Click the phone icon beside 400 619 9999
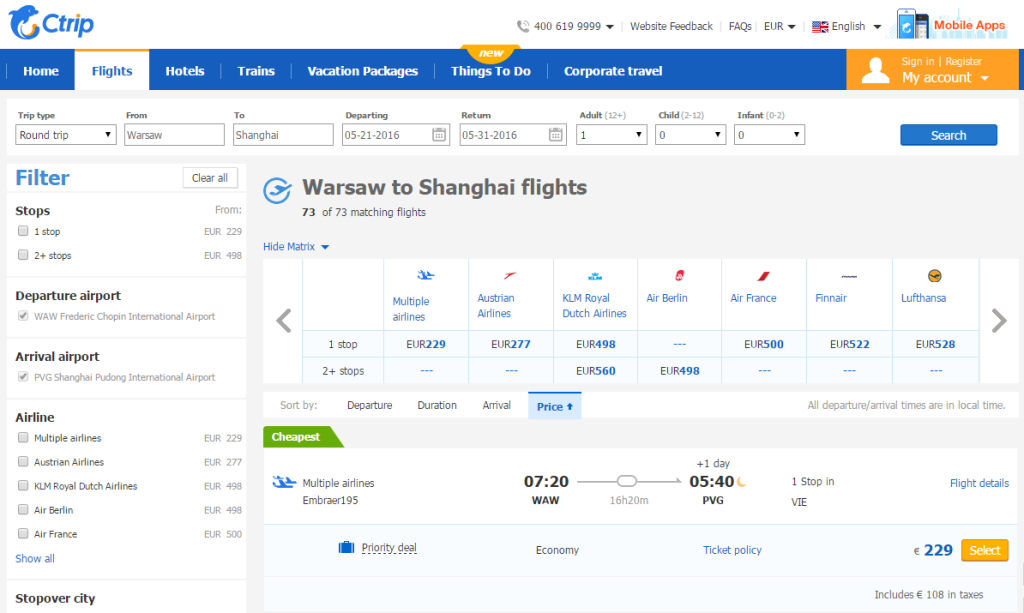Image resolution: width=1024 pixels, height=613 pixels. coord(523,26)
